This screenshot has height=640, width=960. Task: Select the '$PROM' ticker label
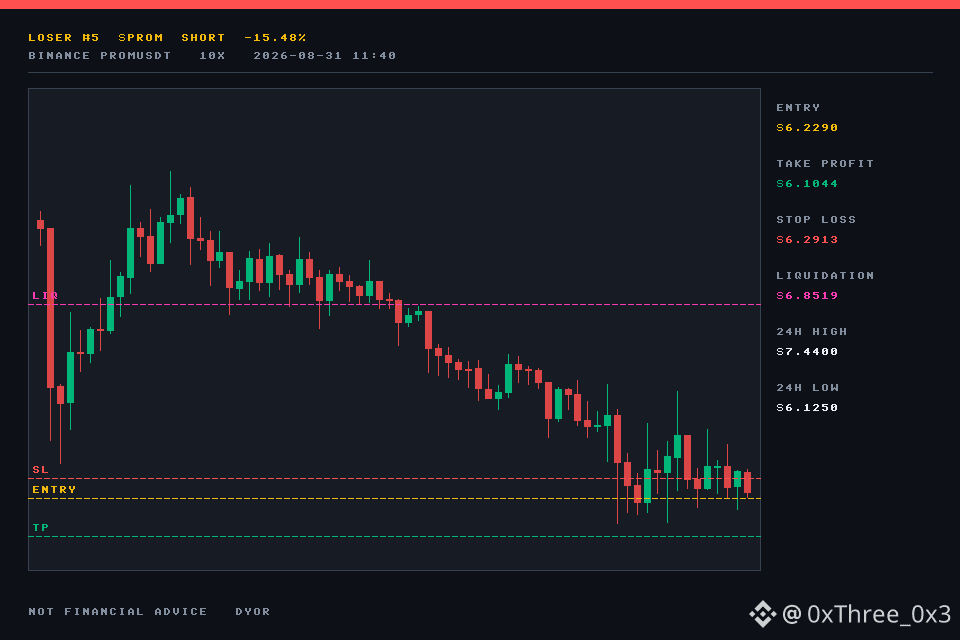click(141, 38)
